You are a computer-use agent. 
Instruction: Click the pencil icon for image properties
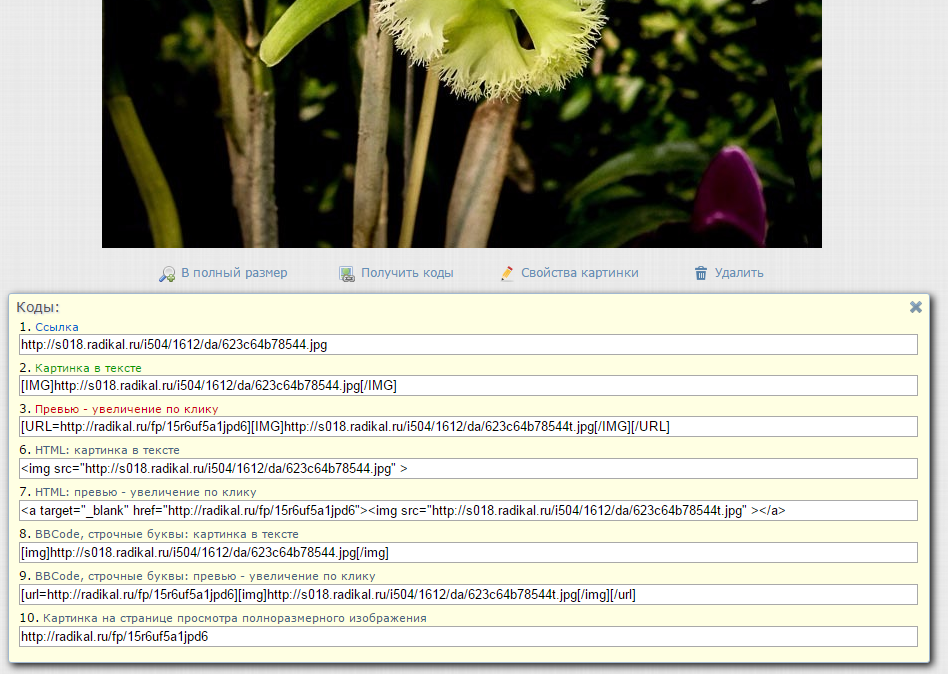(x=507, y=273)
